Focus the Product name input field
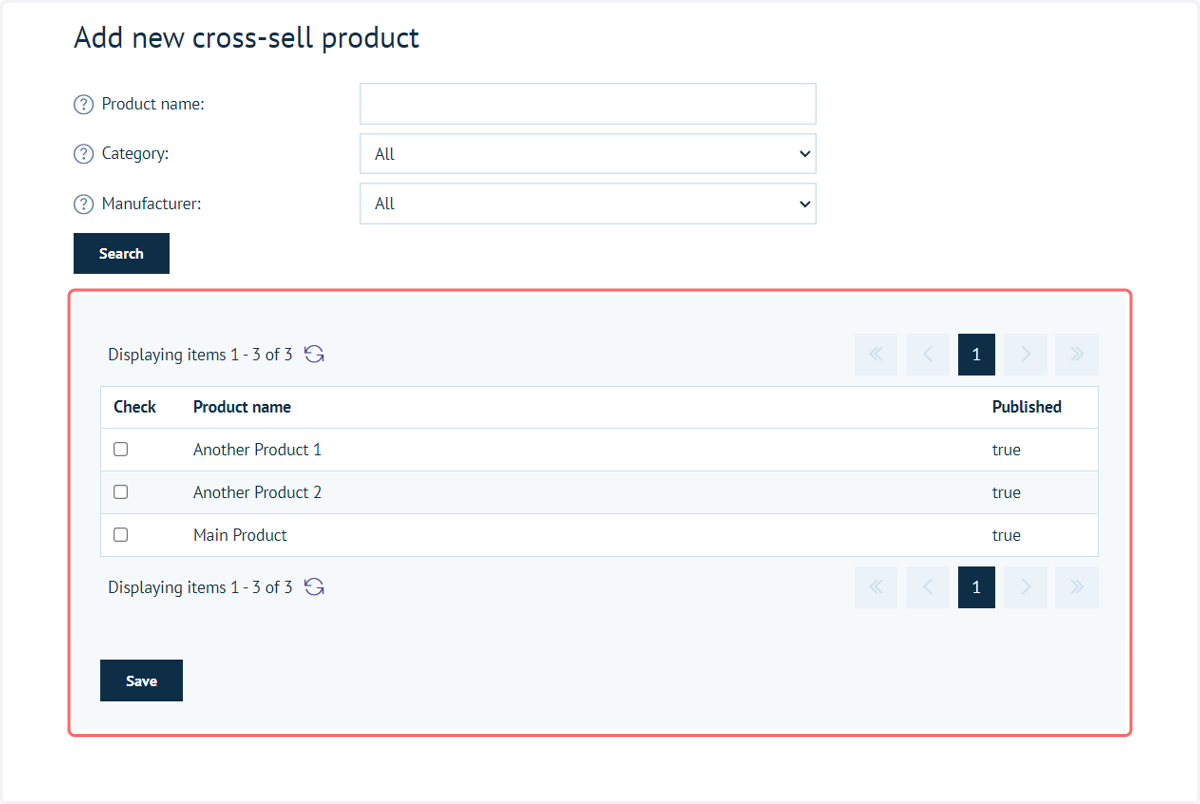The width and height of the screenshot is (1200, 804). (x=588, y=104)
